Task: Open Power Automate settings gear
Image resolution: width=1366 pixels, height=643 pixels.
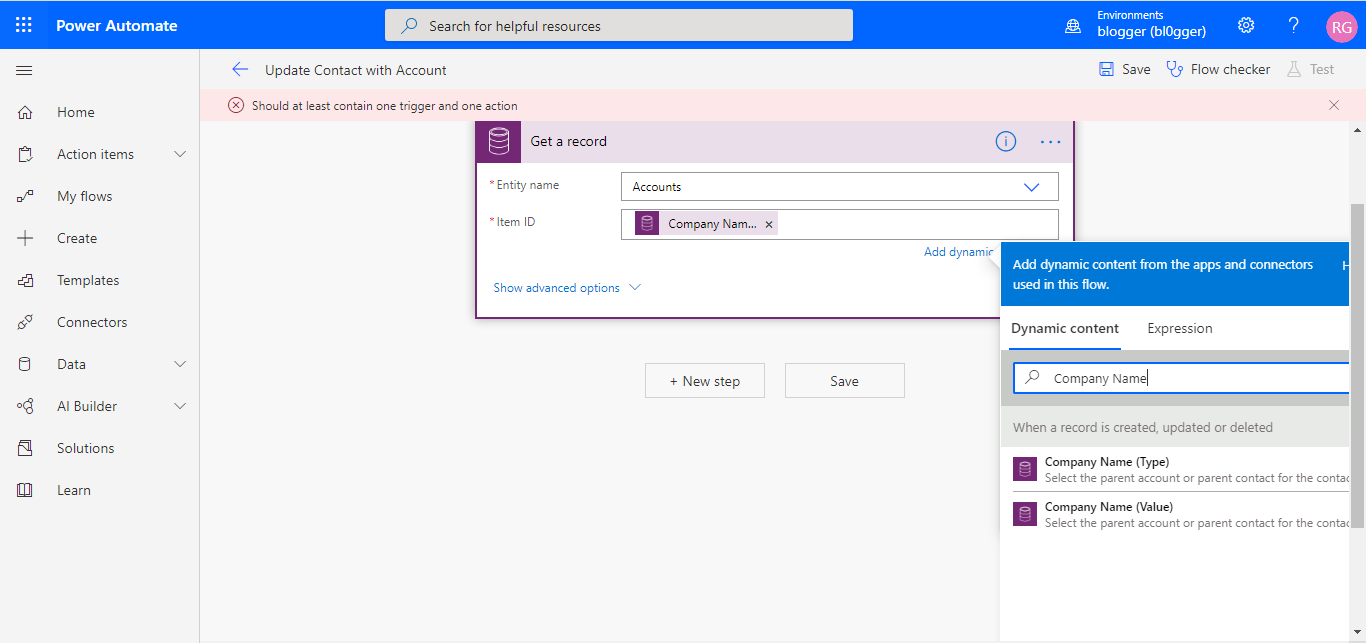Action: click(x=1245, y=24)
